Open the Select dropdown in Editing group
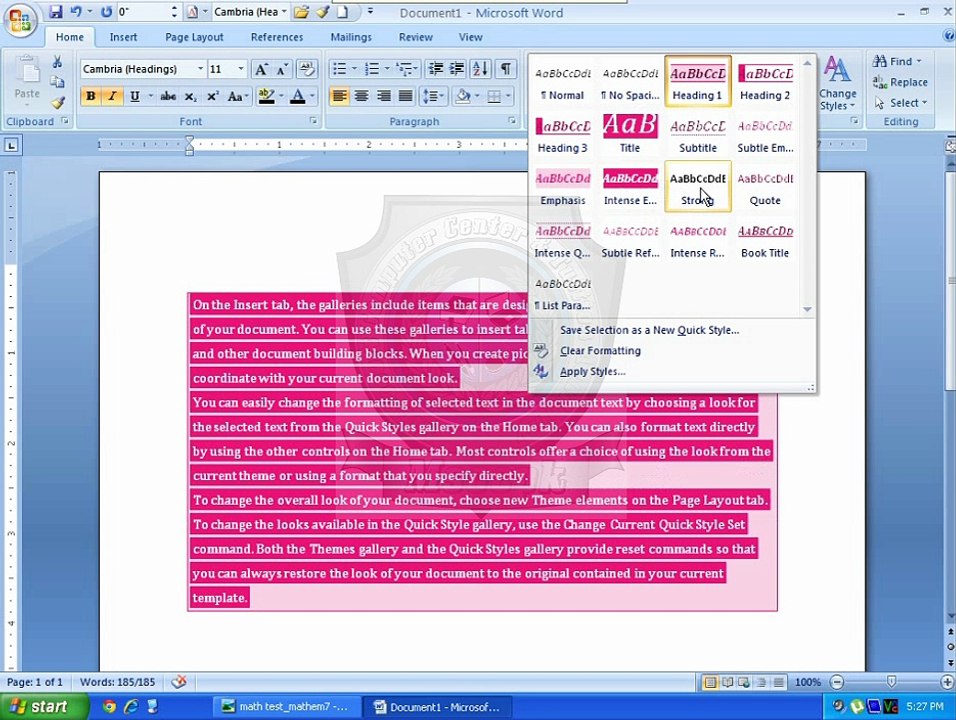Screen dimensions: 956x720 [901, 103]
